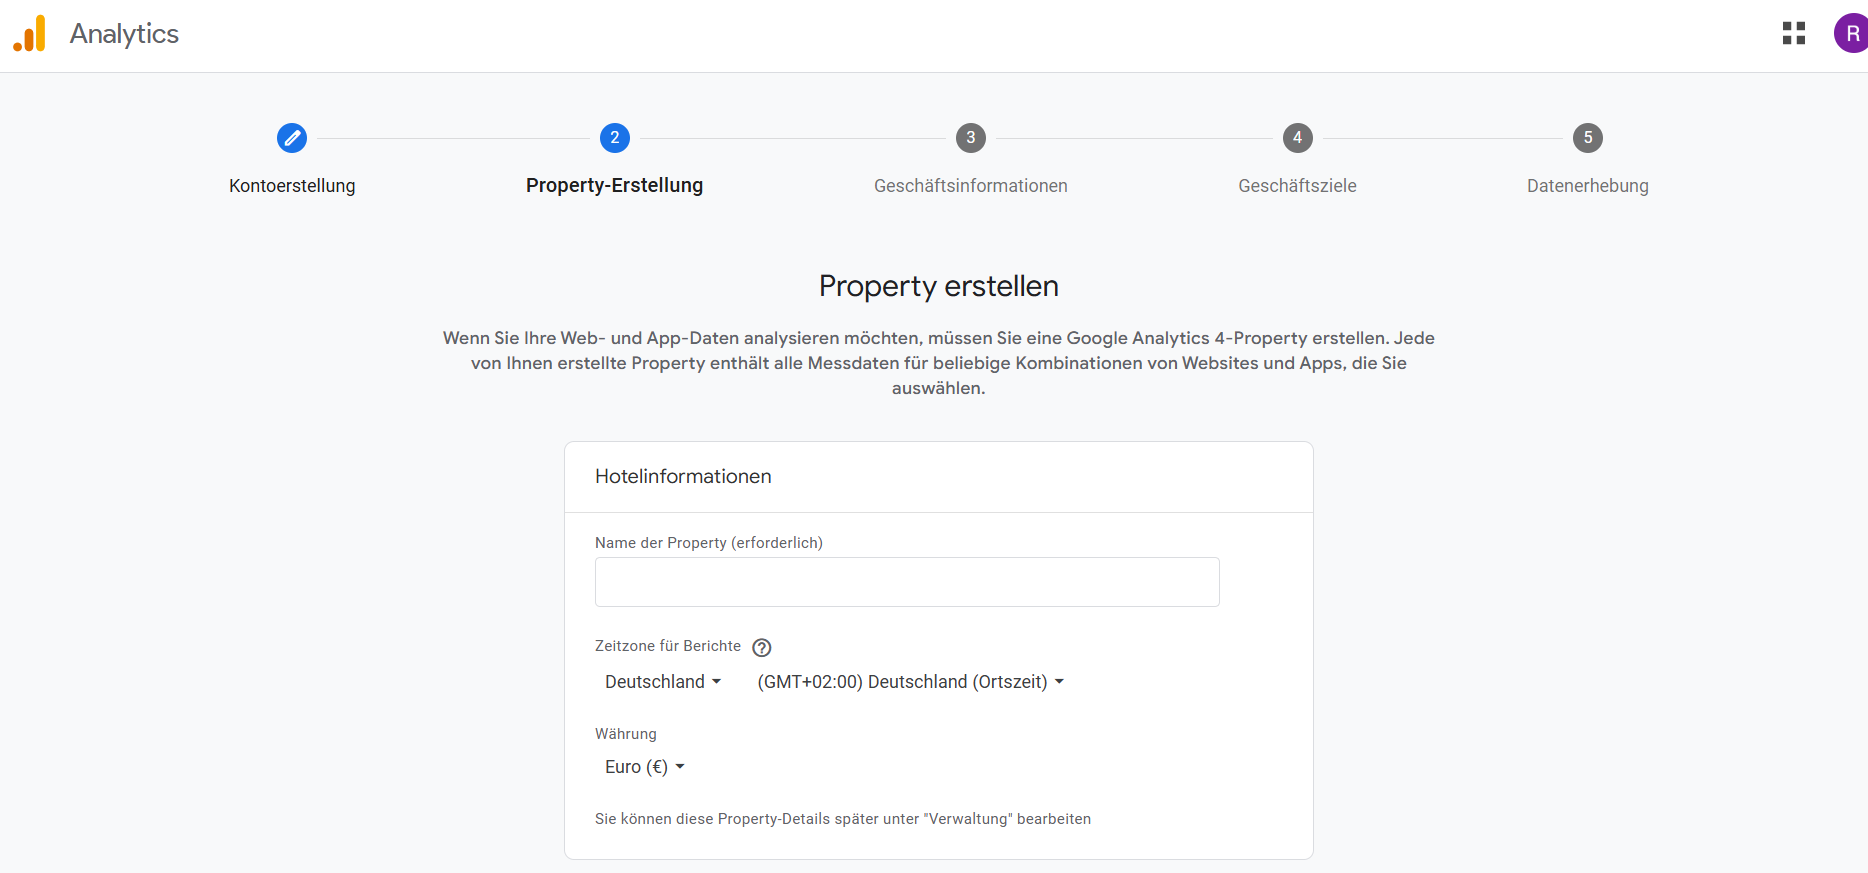The width and height of the screenshot is (1868, 873).
Task: Open the Deutschland country dropdown
Action: tap(662, 682)
